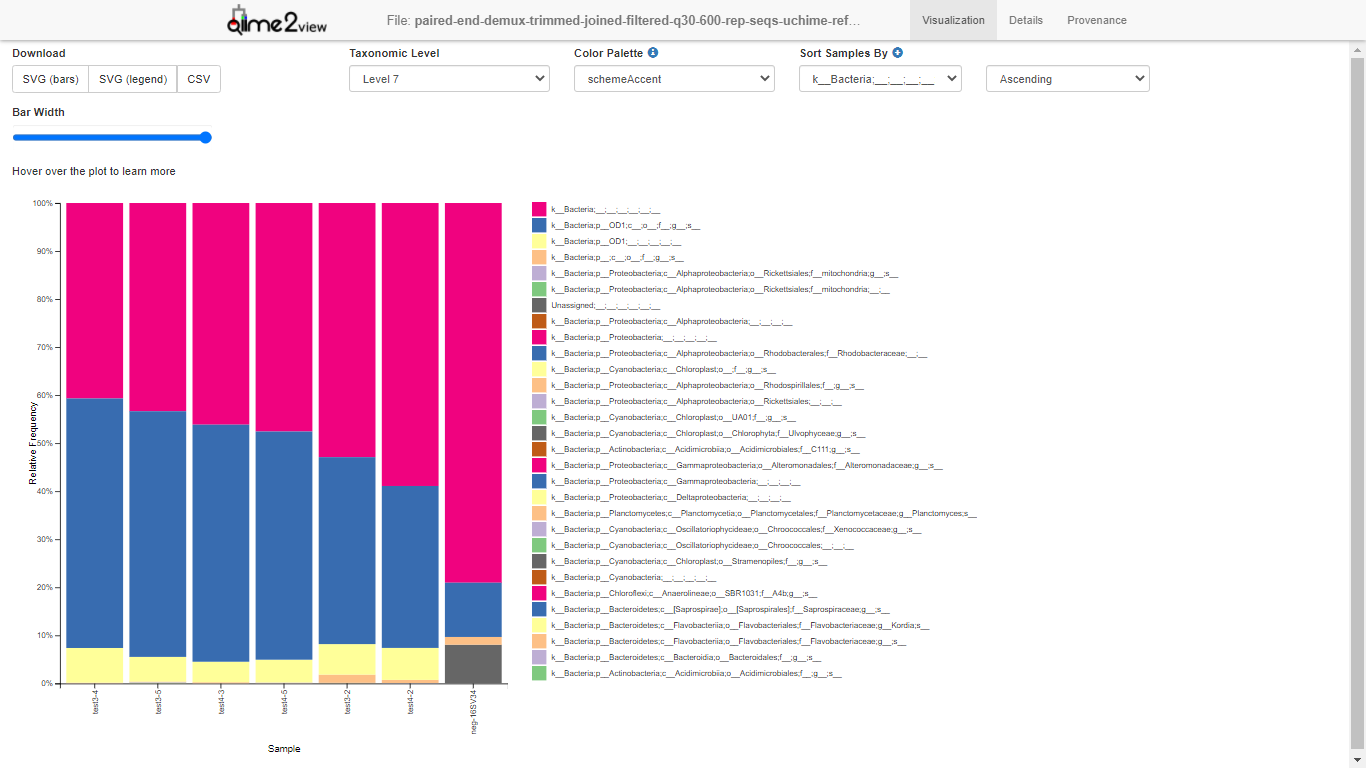The height and width of the screenshot is (768, 1366).
Task: Switch to the Details tab
Action: coord(1025,20)
